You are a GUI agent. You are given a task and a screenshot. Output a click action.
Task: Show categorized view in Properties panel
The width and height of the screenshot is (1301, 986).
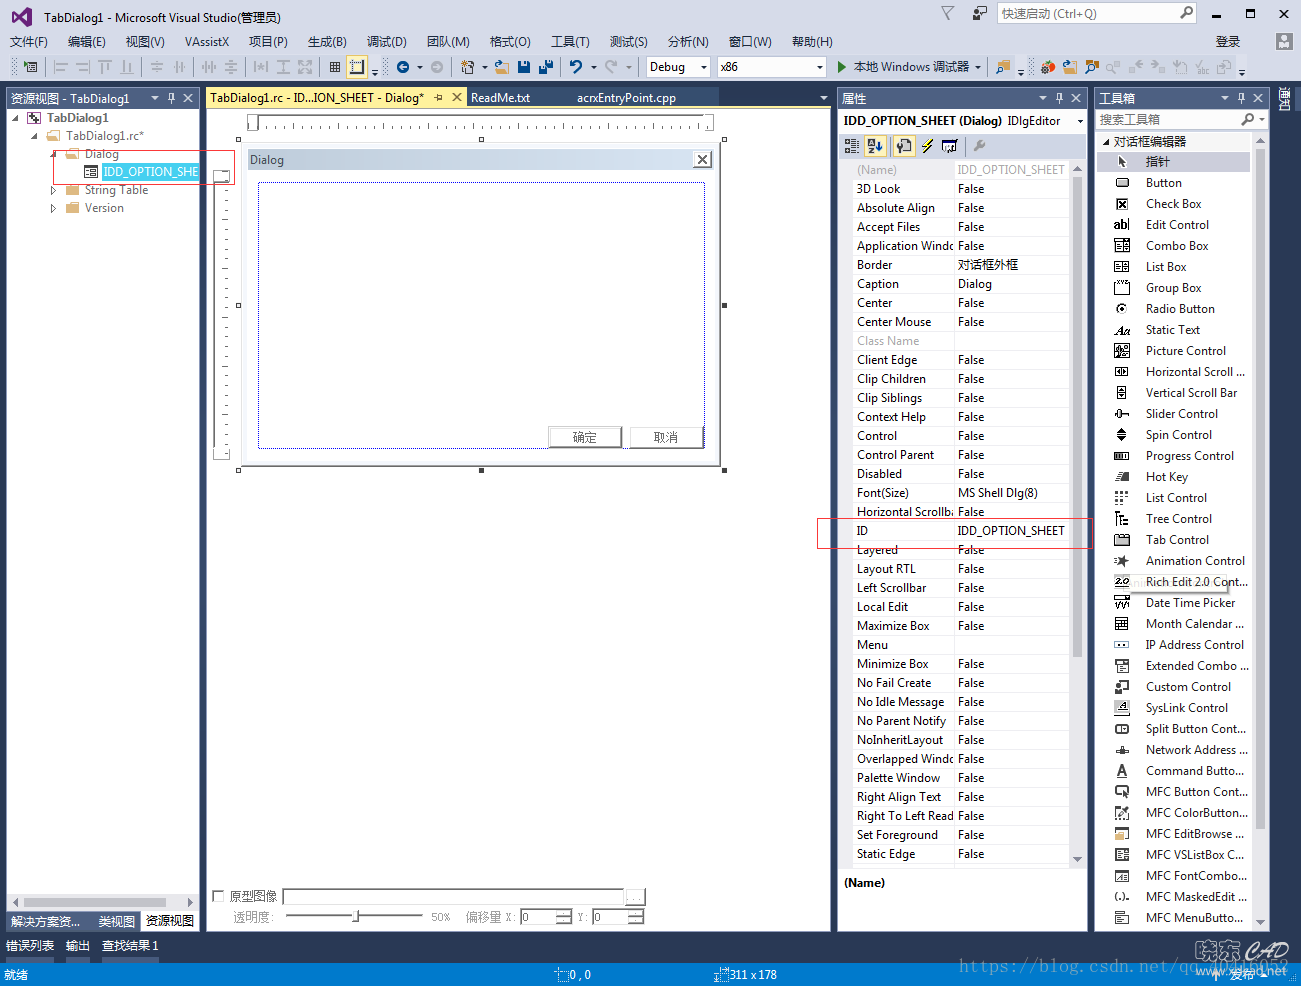[x=852, y=146]
